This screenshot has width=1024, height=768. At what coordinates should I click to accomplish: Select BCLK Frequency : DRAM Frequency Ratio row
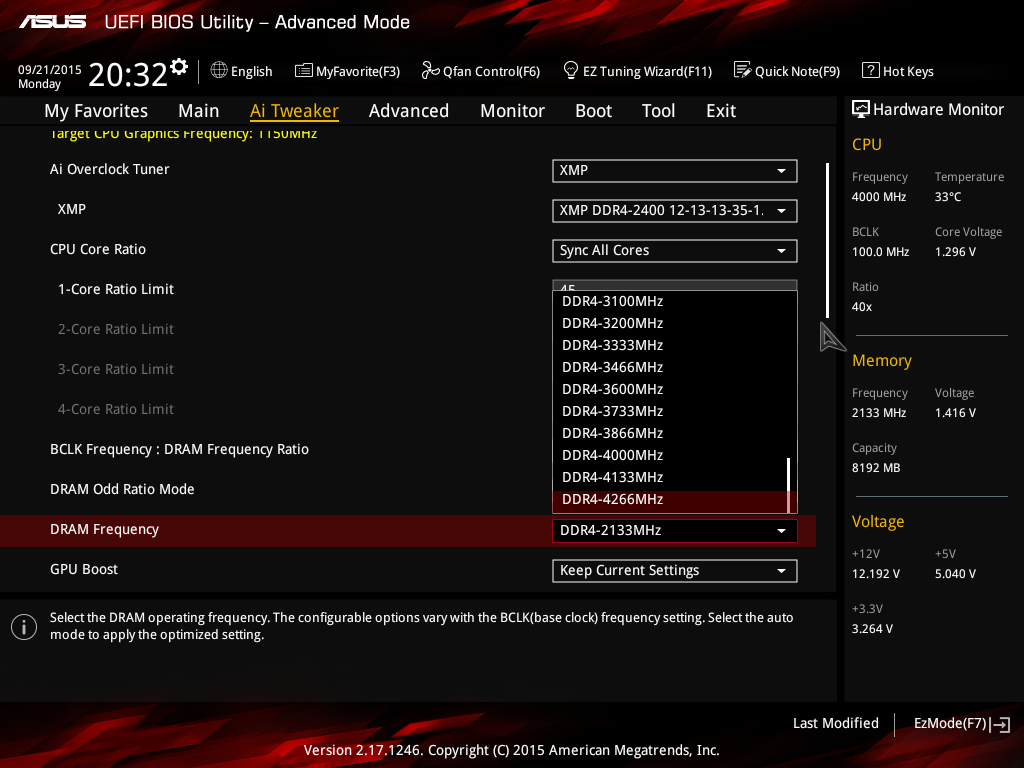pyautogui.click(x=180, y=449)
